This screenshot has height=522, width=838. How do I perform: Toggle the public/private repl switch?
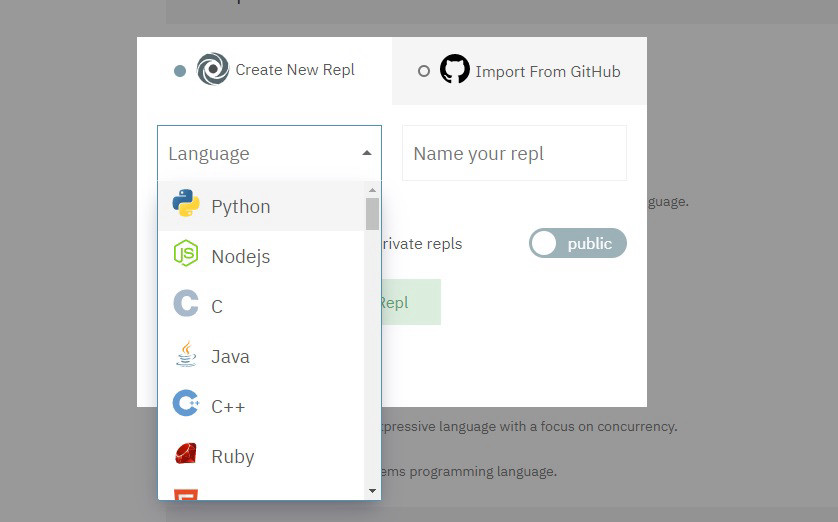click(578, 243)
